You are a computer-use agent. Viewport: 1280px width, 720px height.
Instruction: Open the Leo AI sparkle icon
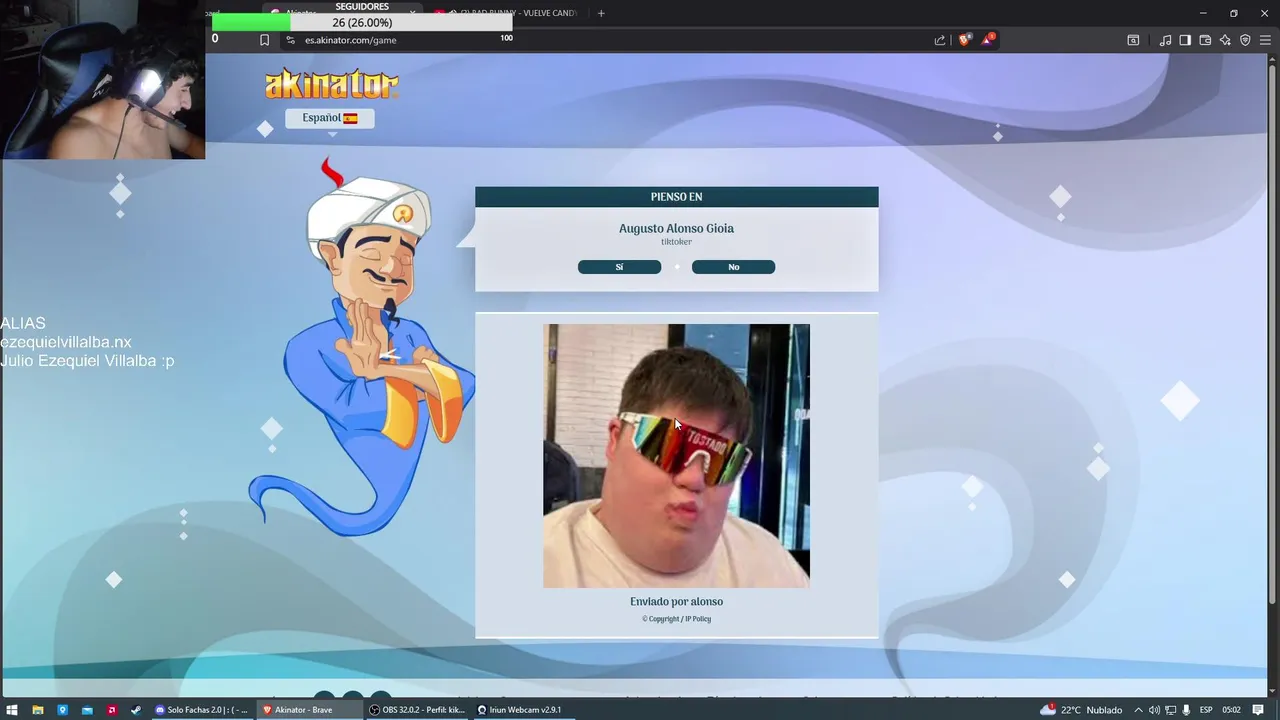click(x=1225, y=40)
